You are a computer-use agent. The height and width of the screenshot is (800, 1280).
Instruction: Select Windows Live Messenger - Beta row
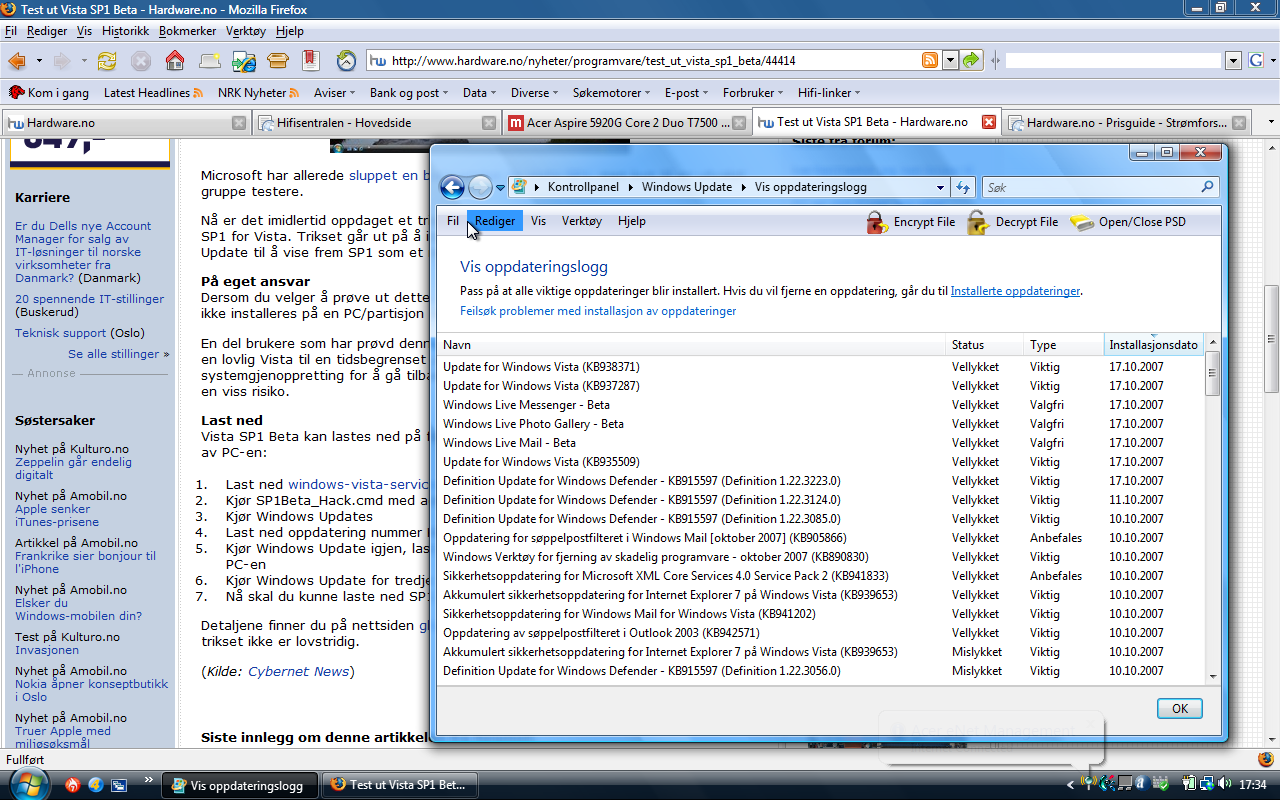(820, 405)
